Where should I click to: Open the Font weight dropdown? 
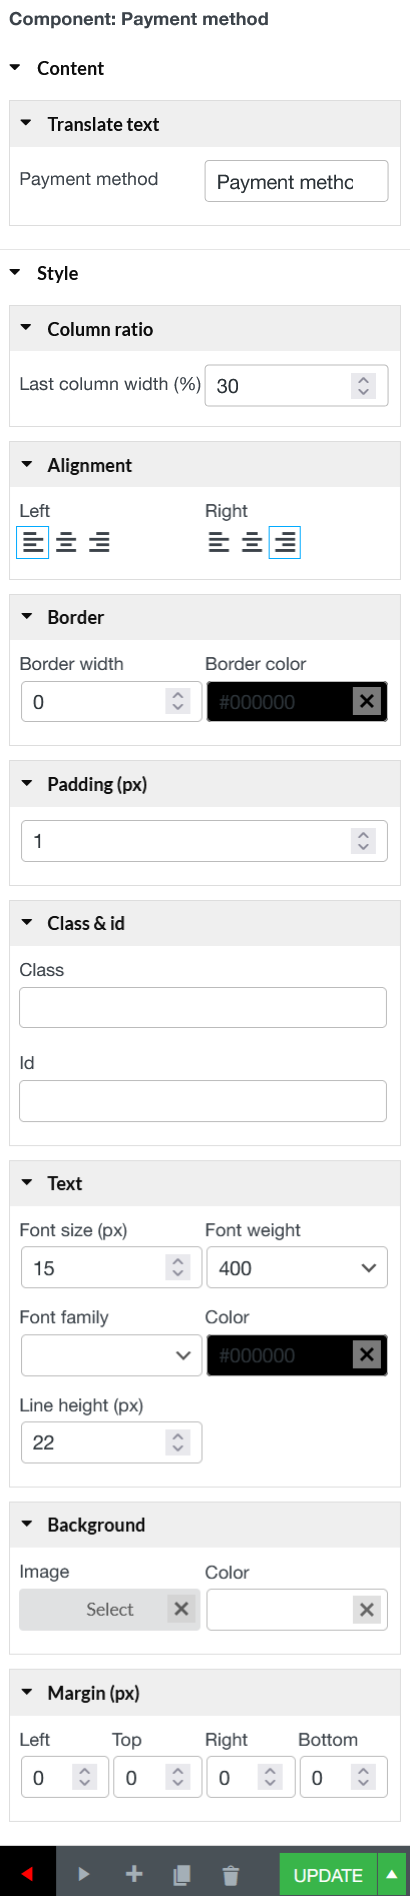[297, 1268]
